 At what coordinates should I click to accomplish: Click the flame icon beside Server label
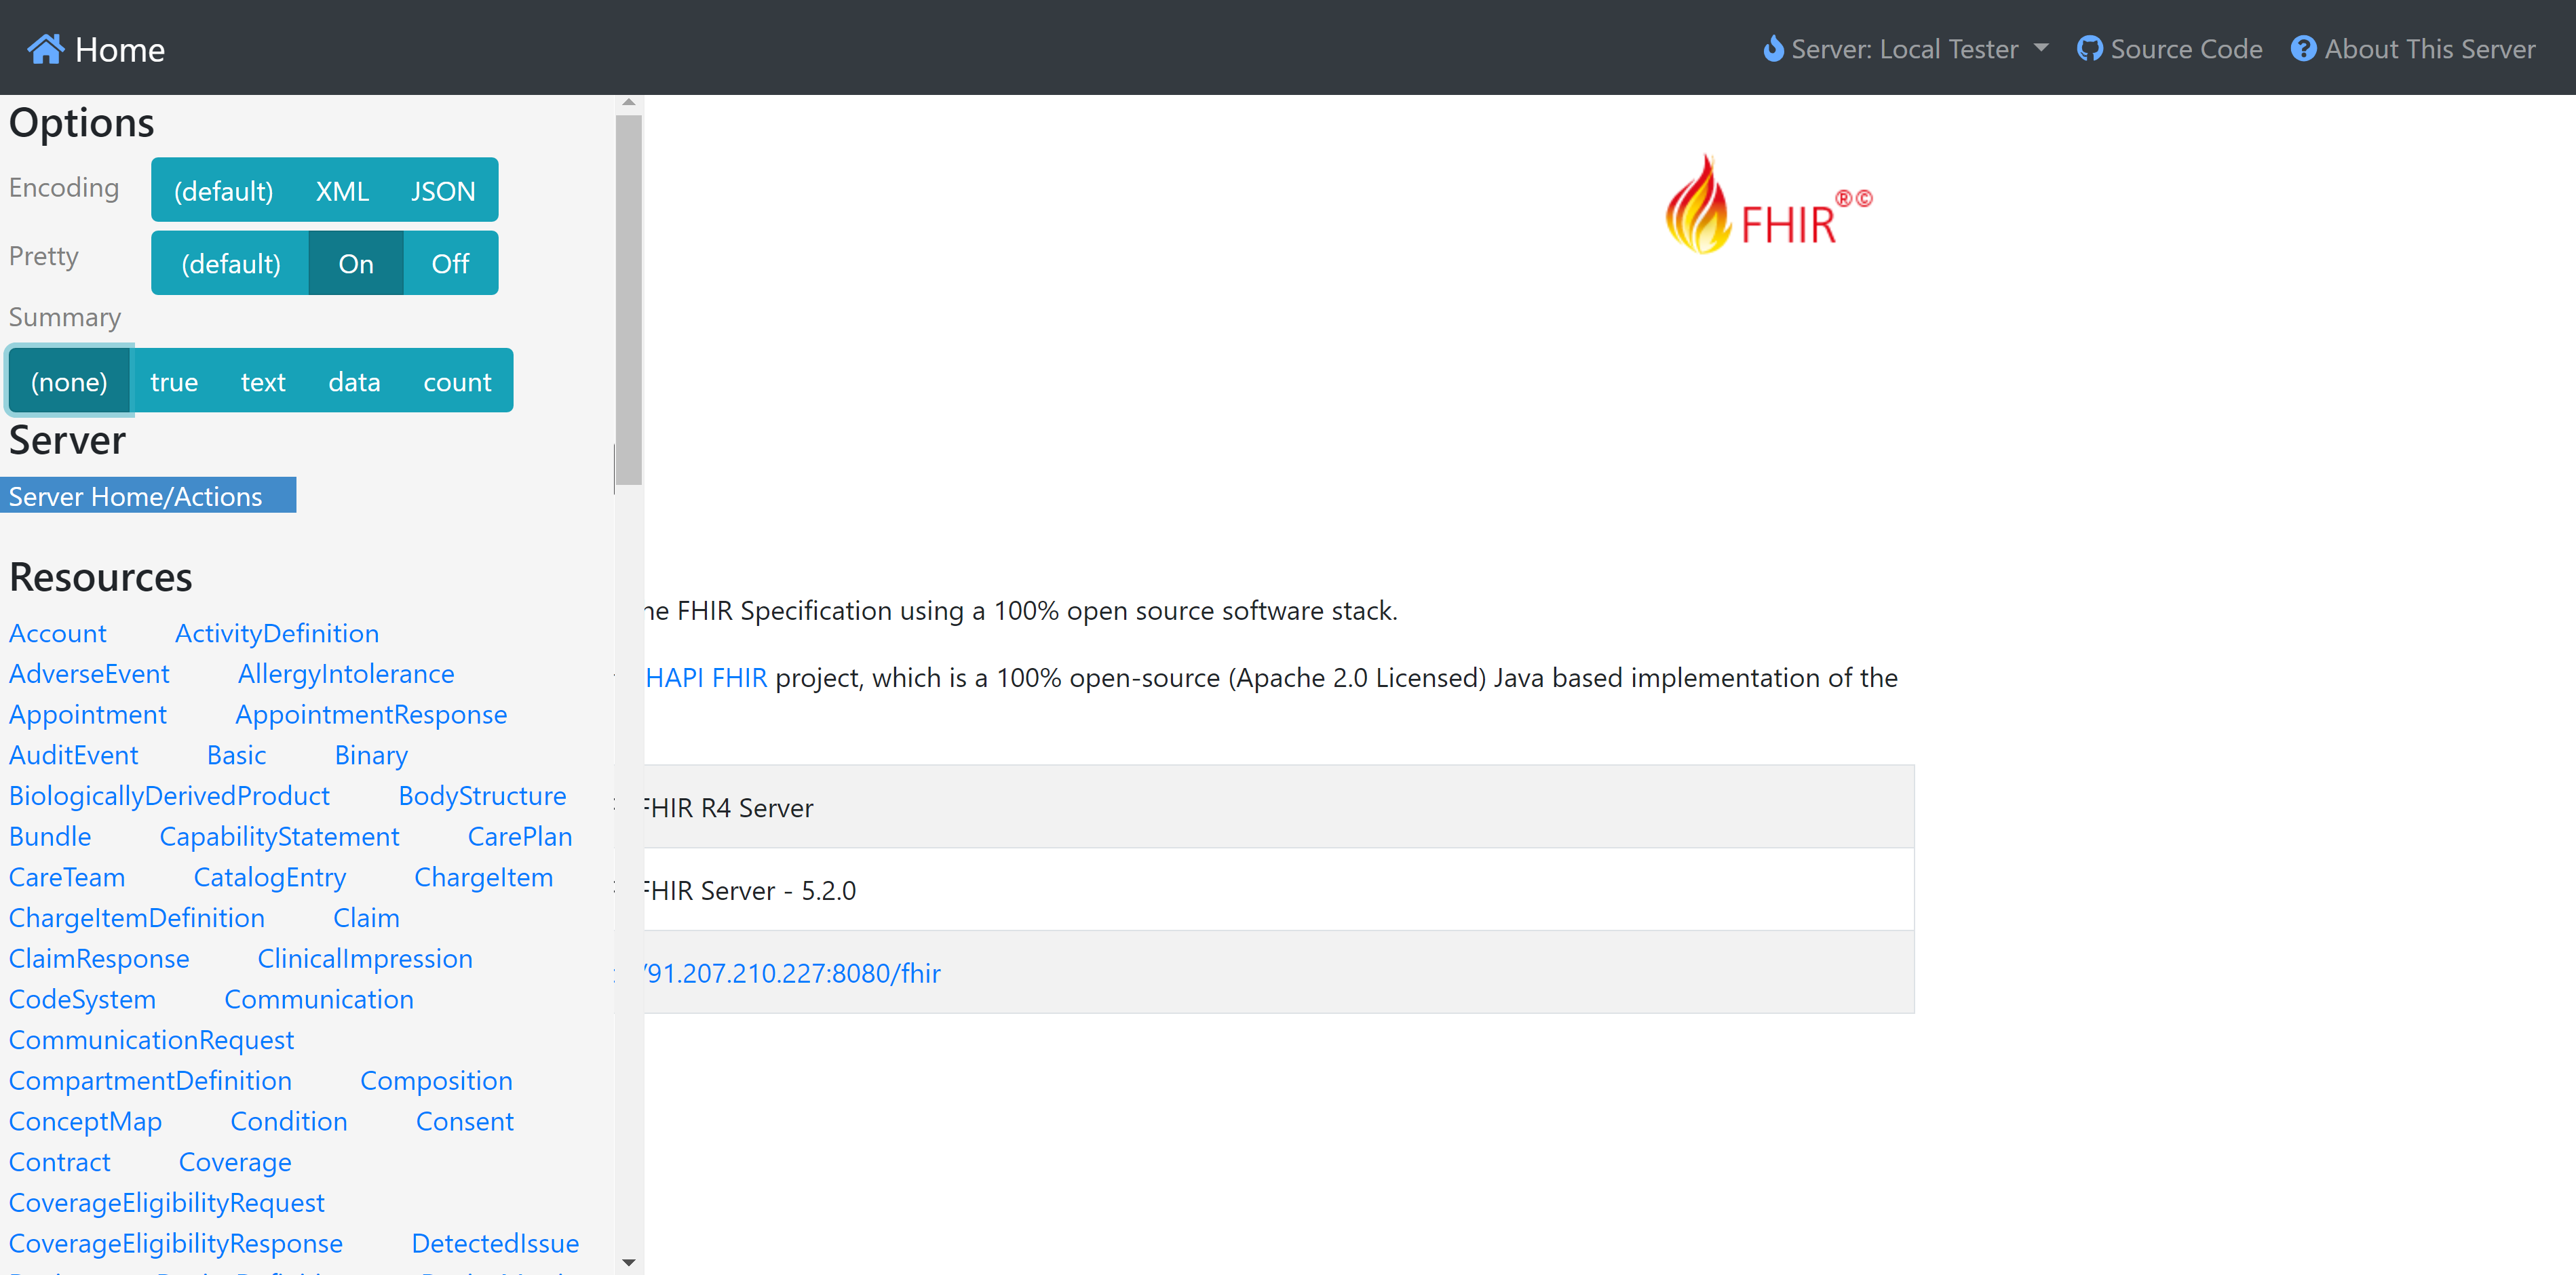(1773, 49)
